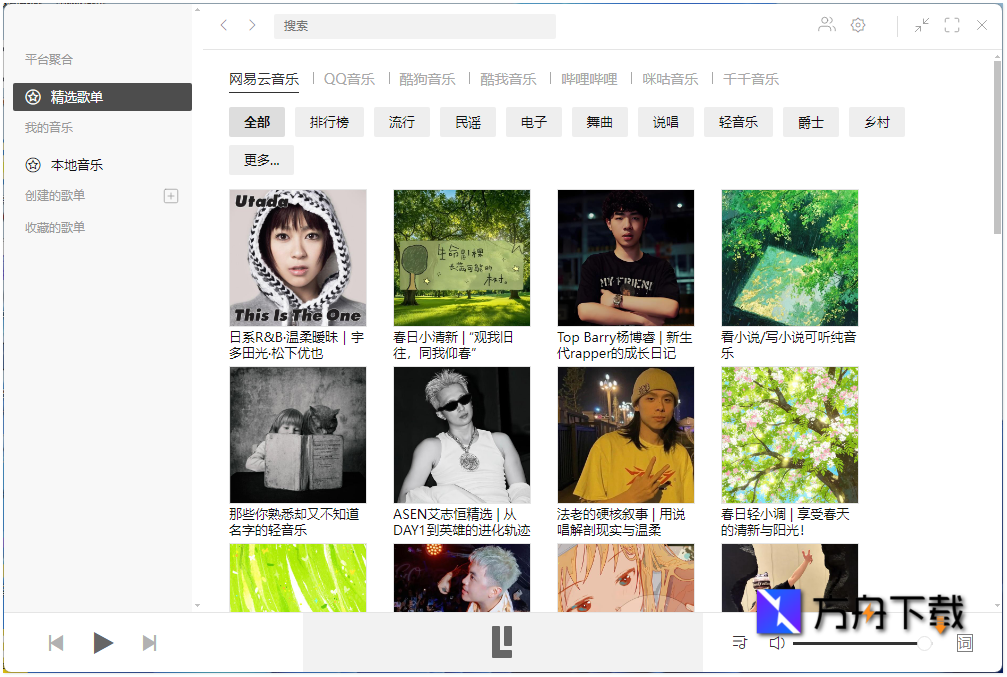Select the 流行 category filter
The width and height of the screenshot is (1007, 677).
402,122
